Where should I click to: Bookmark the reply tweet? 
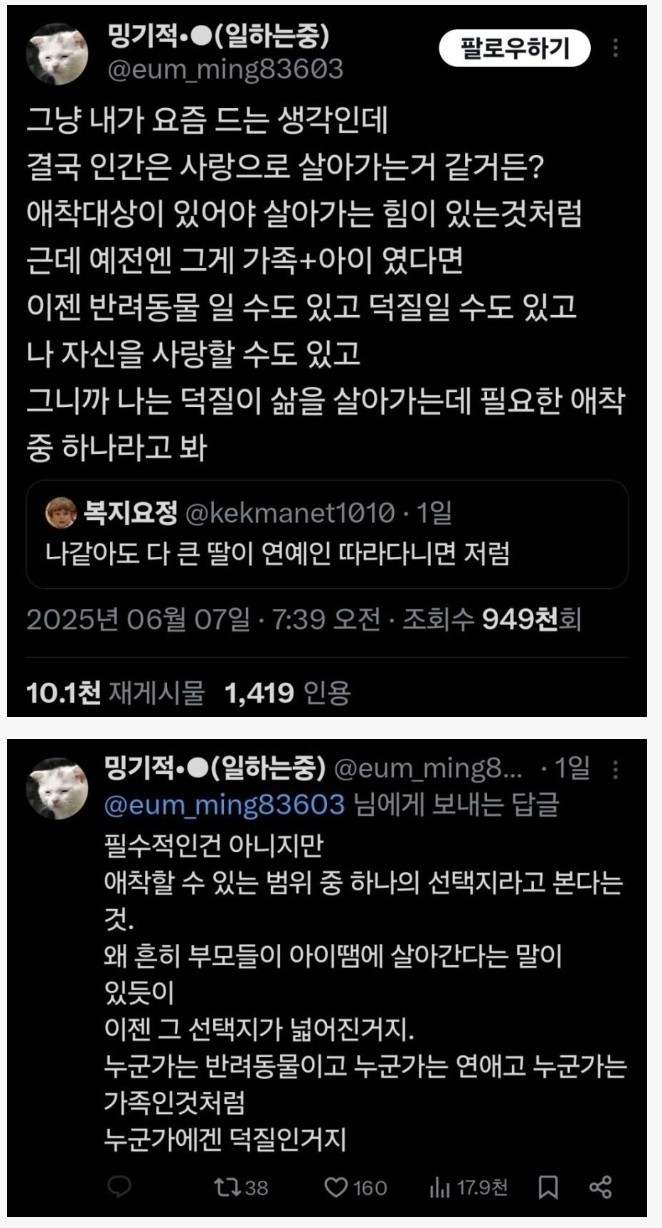pyautogui.click(x=548, y=1187)
